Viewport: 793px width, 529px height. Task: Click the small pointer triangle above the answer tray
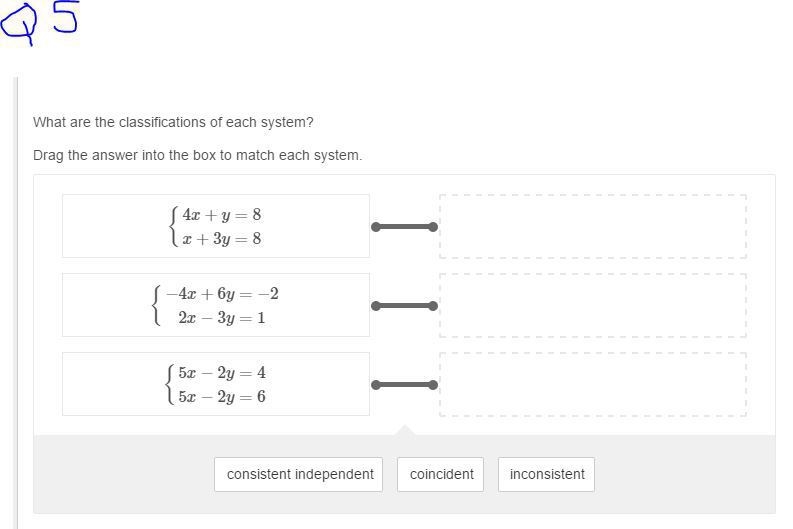[x=405, y=430]
